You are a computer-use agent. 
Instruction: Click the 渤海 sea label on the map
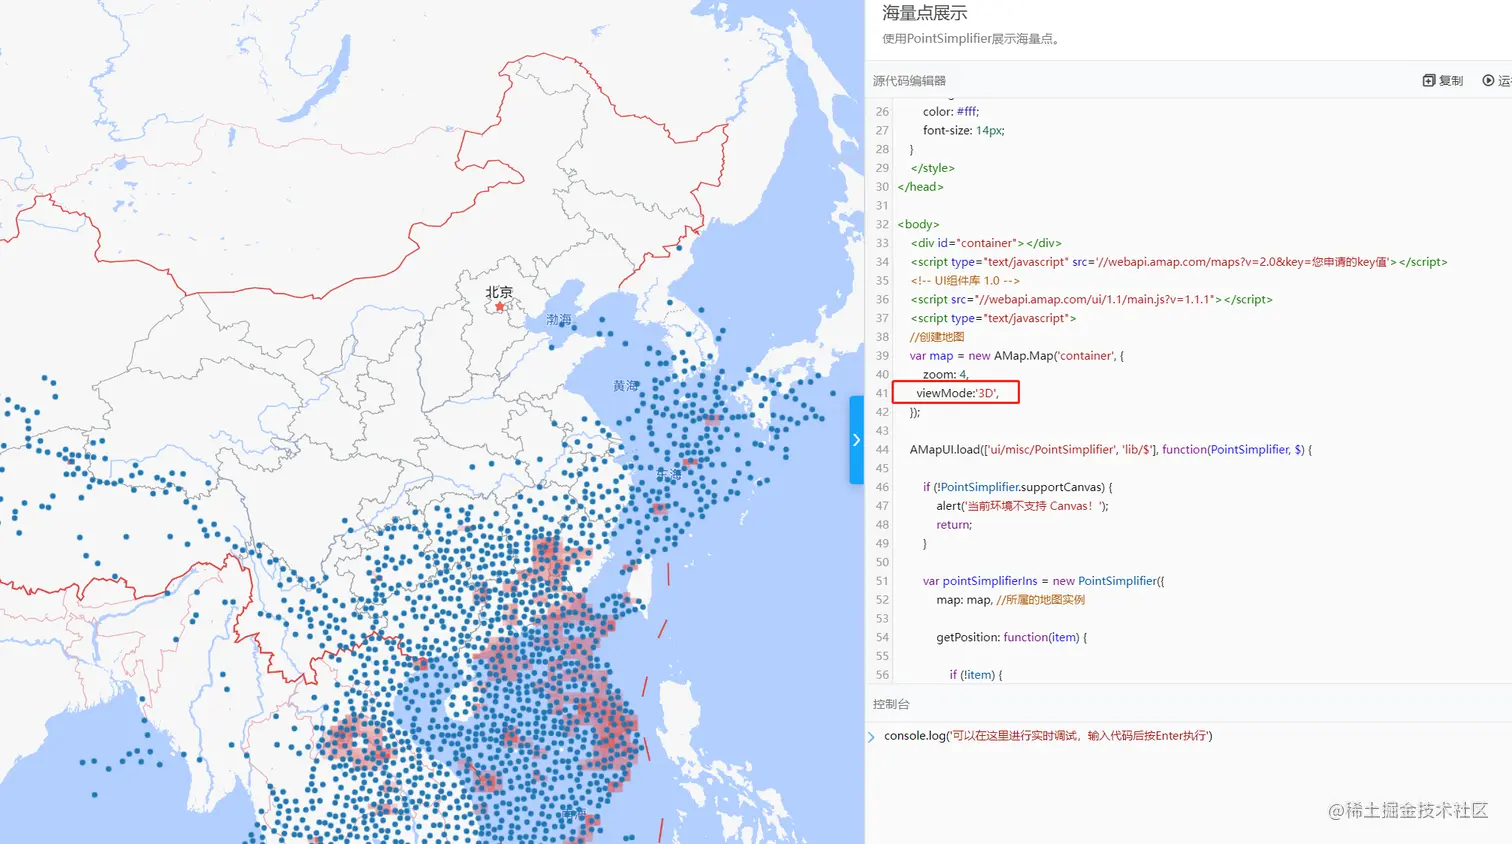coord(559,320)
